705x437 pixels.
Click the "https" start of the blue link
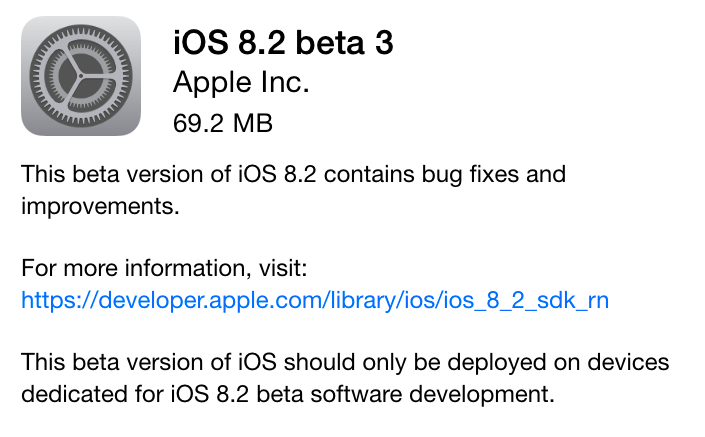tap(46, 300)
